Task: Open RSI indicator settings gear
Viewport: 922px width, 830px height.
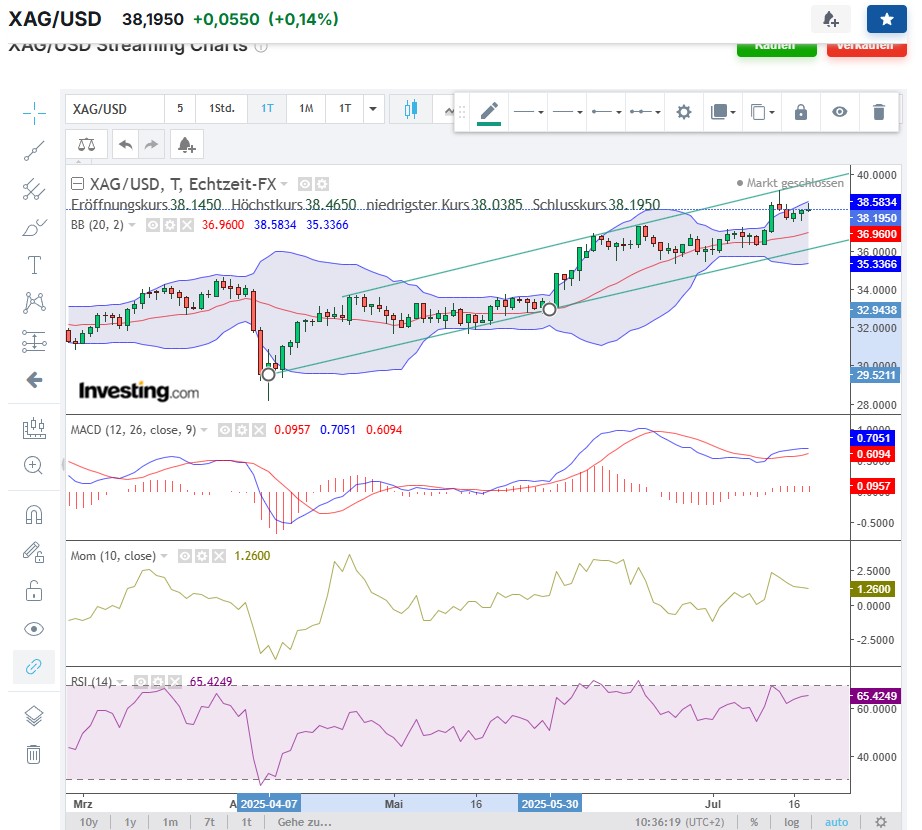Action: coord(158,682)
